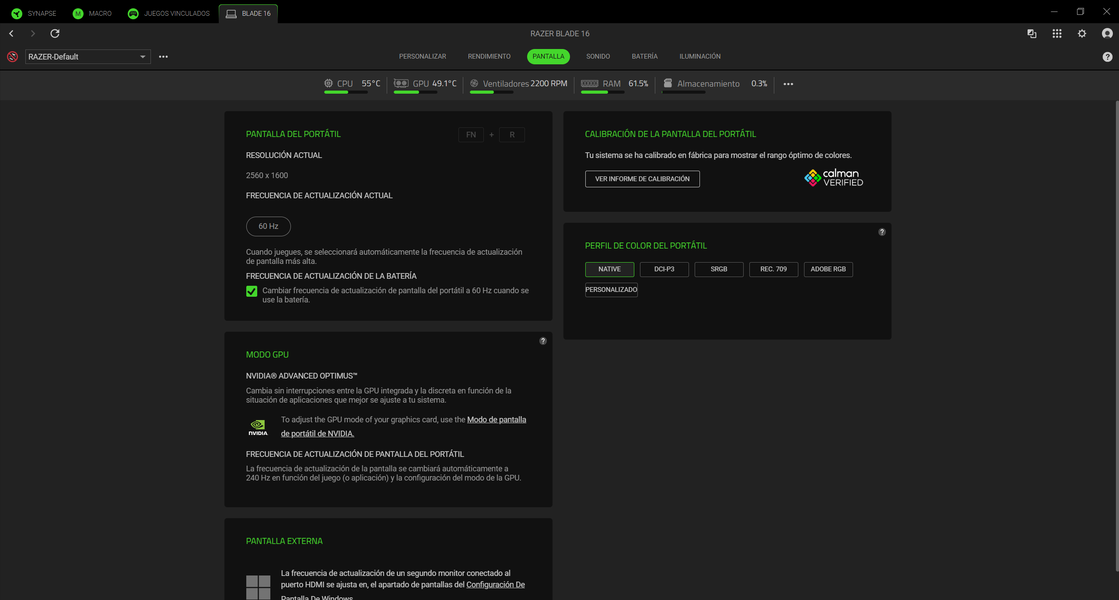Open Synapse settings gear
Screen dimensions: 1119x600
pyautogui.click(x=1082, y=34)
